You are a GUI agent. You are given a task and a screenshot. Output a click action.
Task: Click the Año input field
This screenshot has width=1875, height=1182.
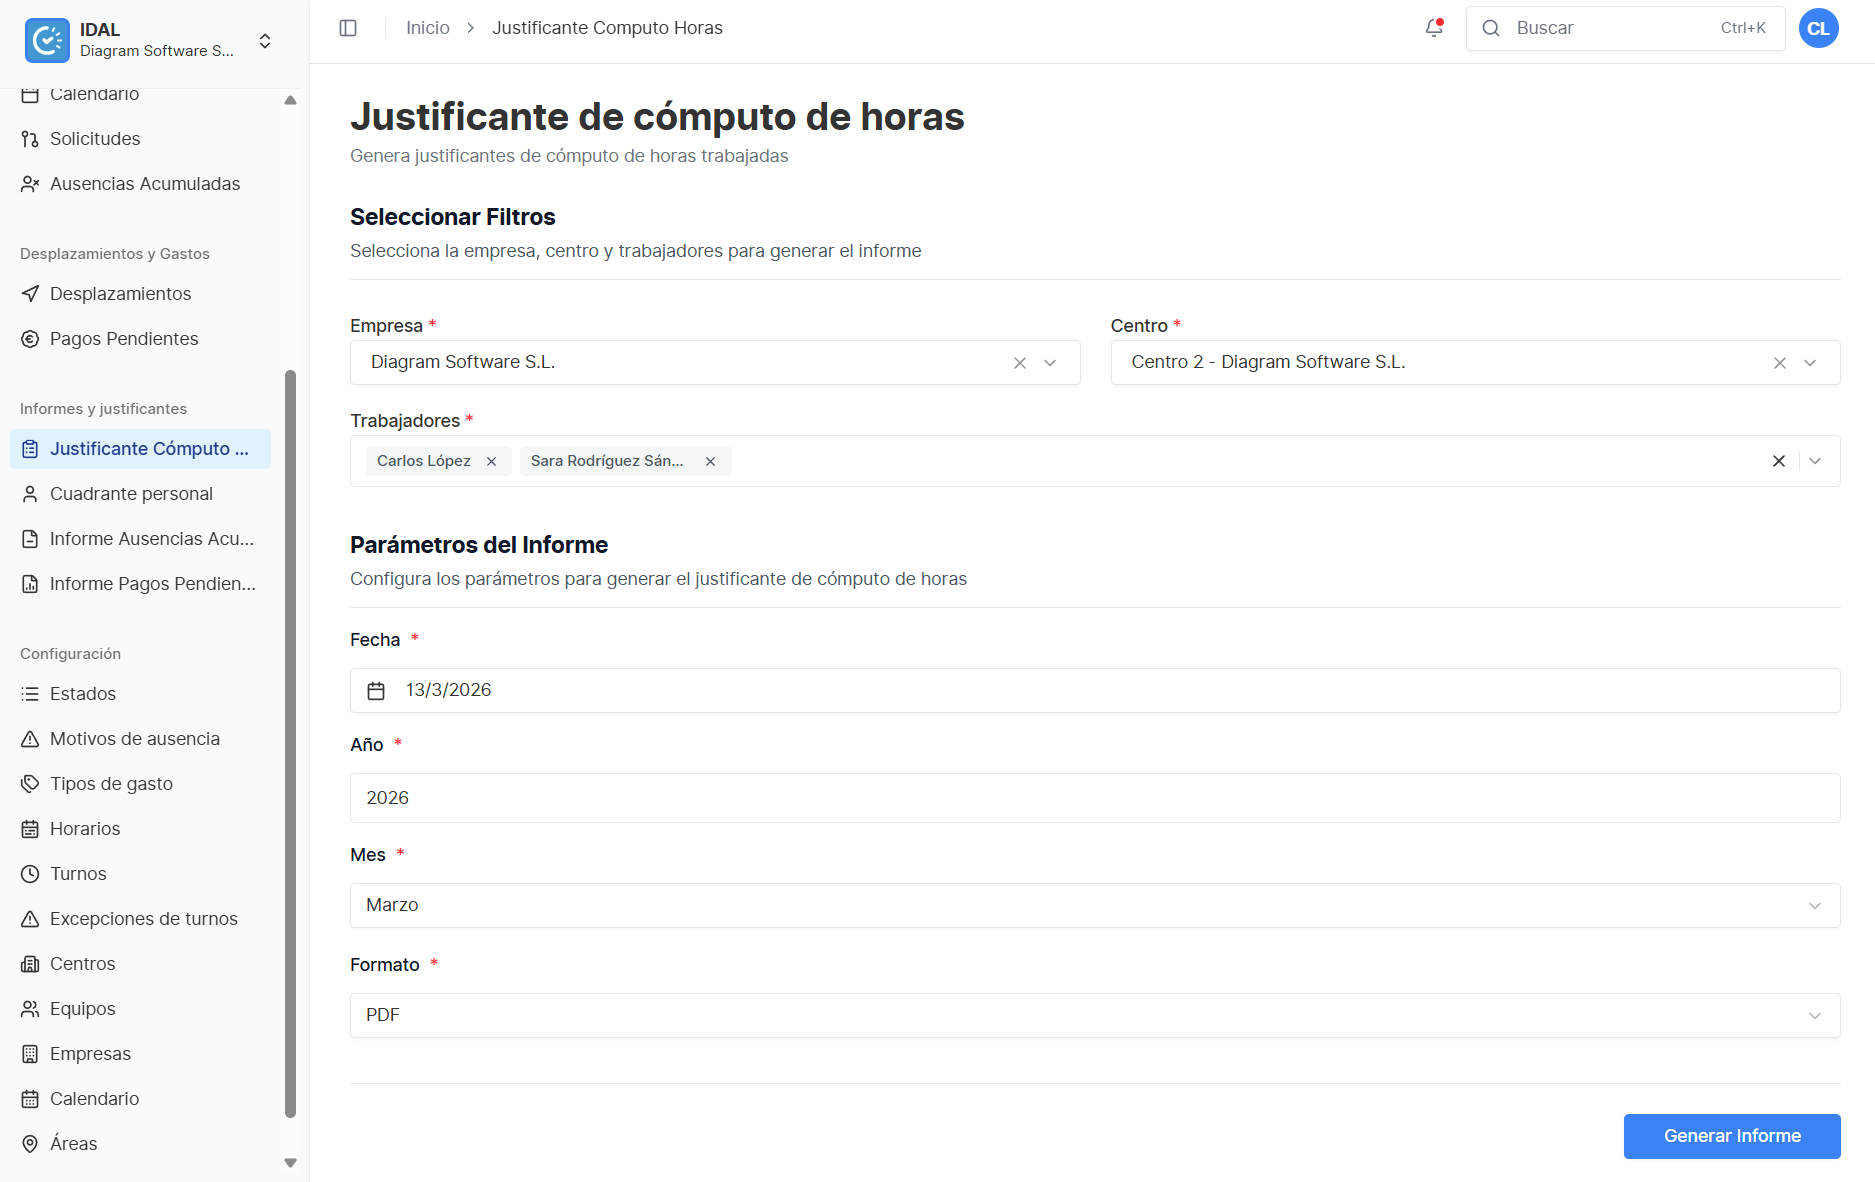tap(1095, 798)
